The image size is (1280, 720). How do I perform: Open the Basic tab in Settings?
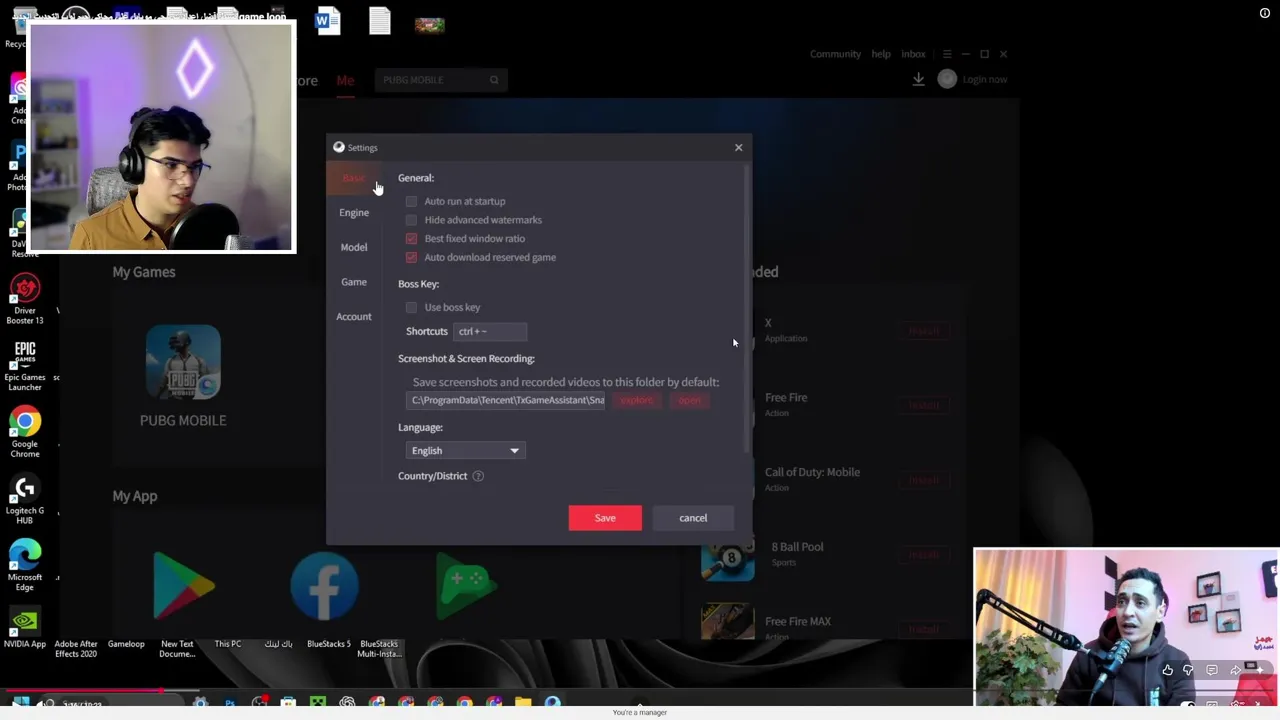coord(353,178)
